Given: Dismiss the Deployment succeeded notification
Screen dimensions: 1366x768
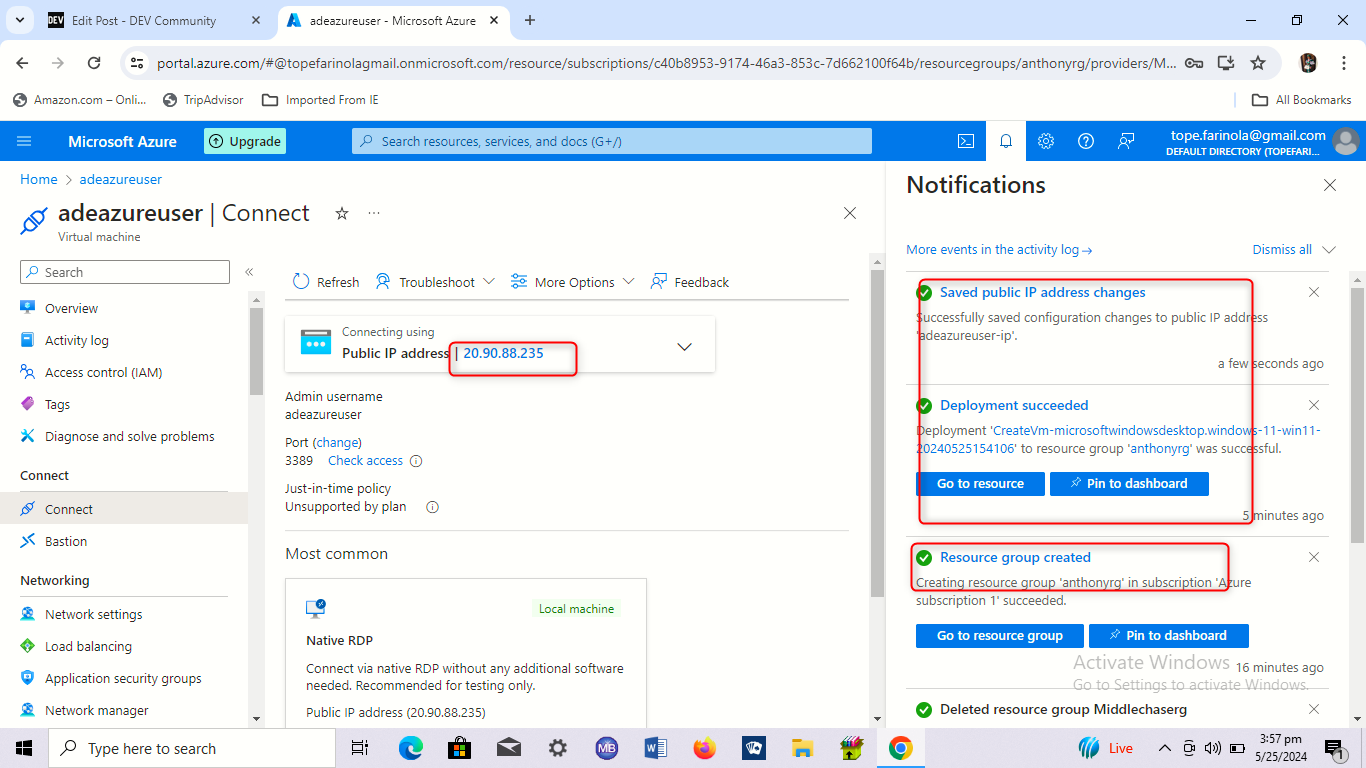Looking at the screenshot, I should (1314, 405).
